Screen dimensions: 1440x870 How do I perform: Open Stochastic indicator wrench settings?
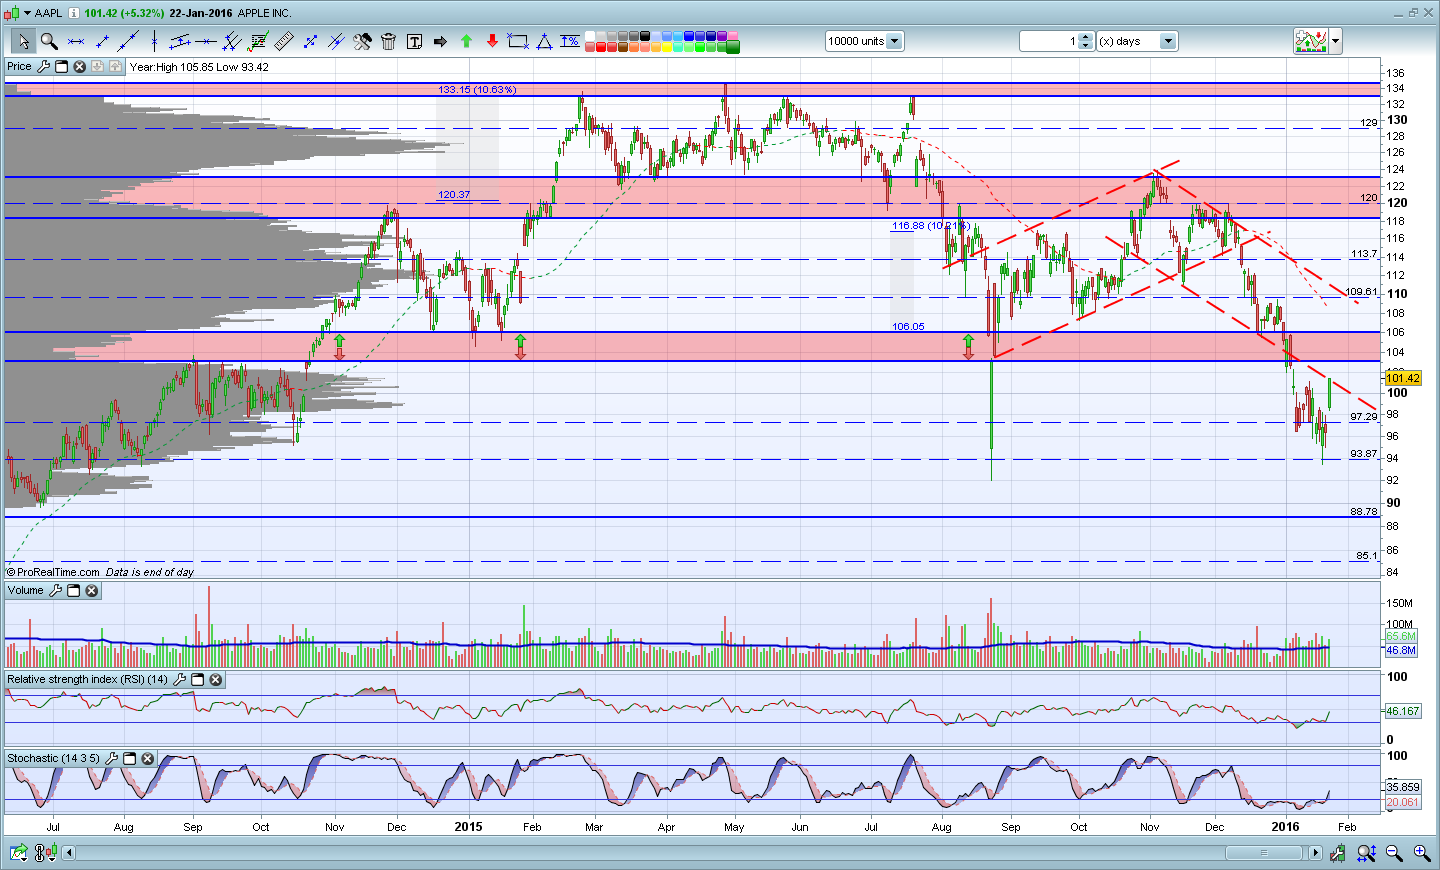112,759
